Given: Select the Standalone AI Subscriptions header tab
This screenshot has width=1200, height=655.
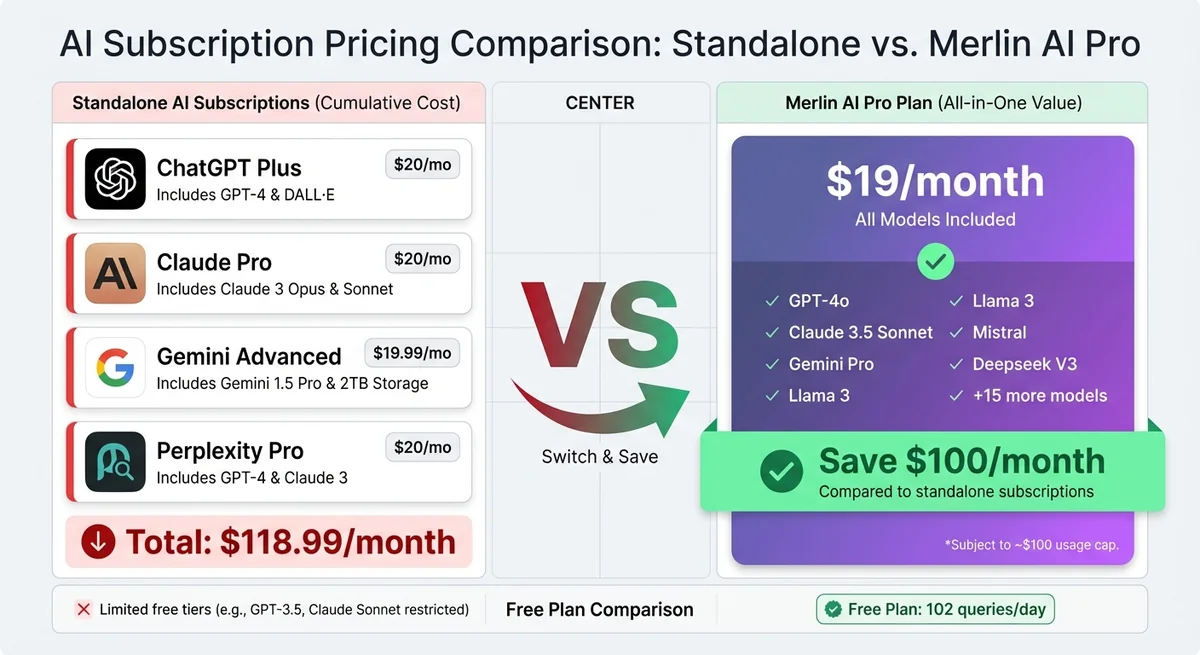Looking at the screenshot, I should point(268,103).
